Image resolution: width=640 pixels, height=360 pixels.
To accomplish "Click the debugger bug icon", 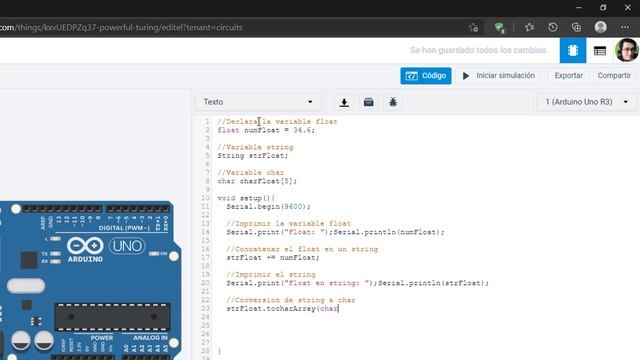I will 393,102.
